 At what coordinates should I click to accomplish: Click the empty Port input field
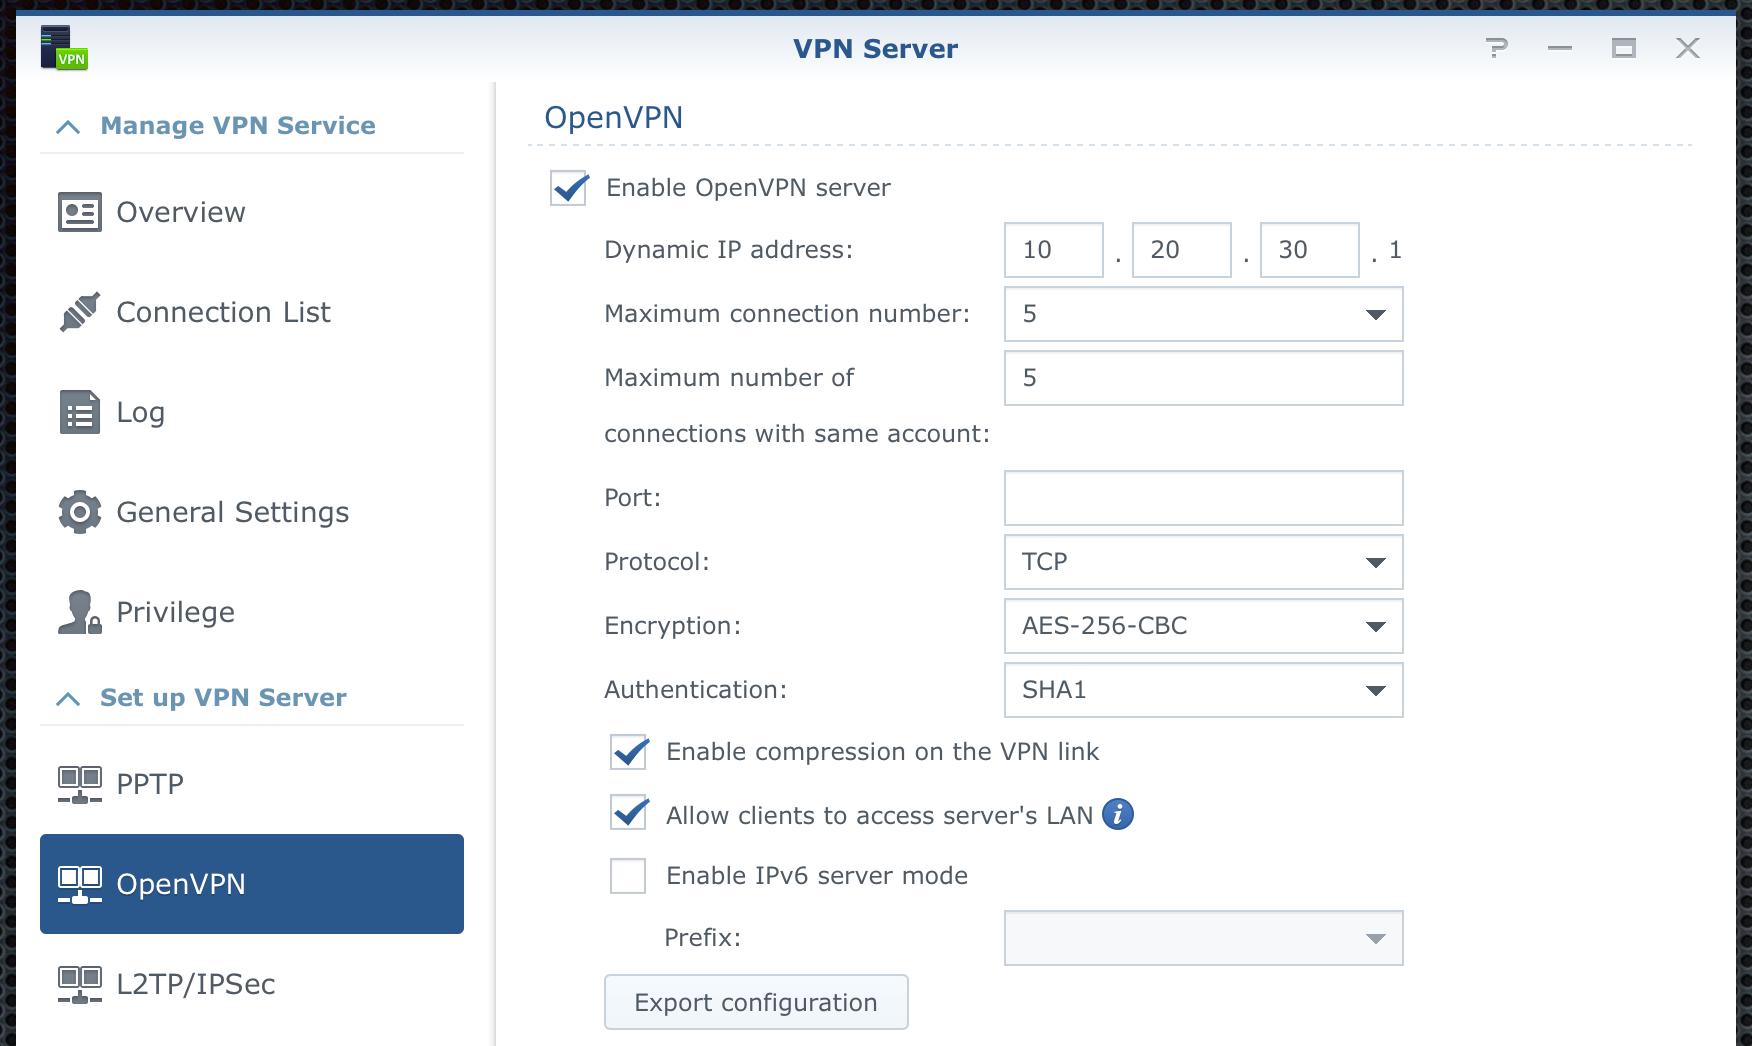click(1204, 498)
